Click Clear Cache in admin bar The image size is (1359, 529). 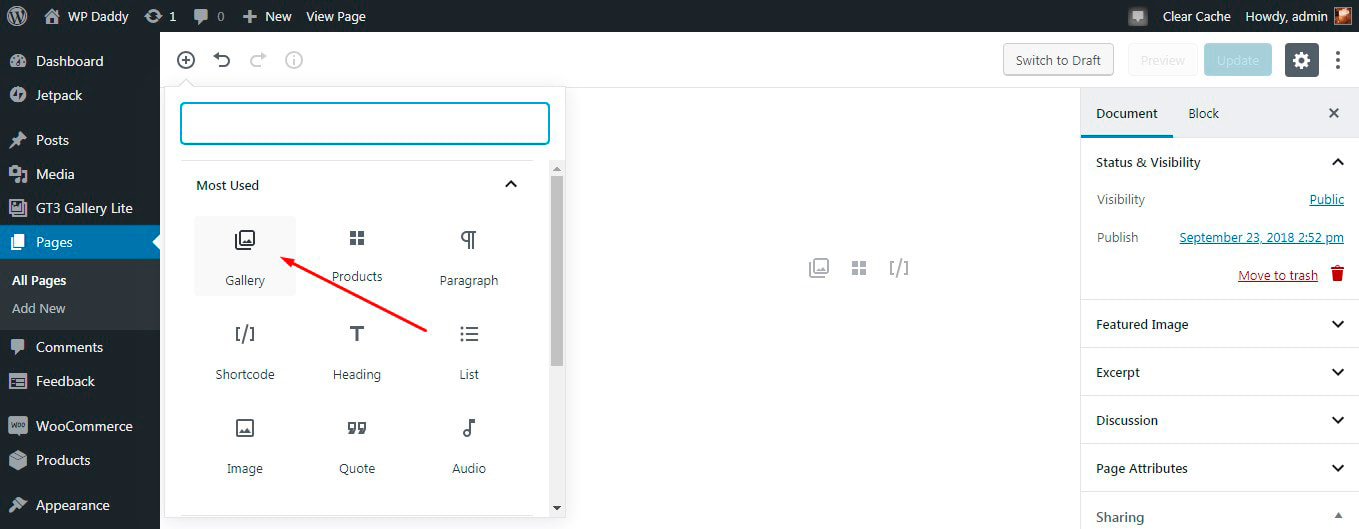click(1196, 16)
